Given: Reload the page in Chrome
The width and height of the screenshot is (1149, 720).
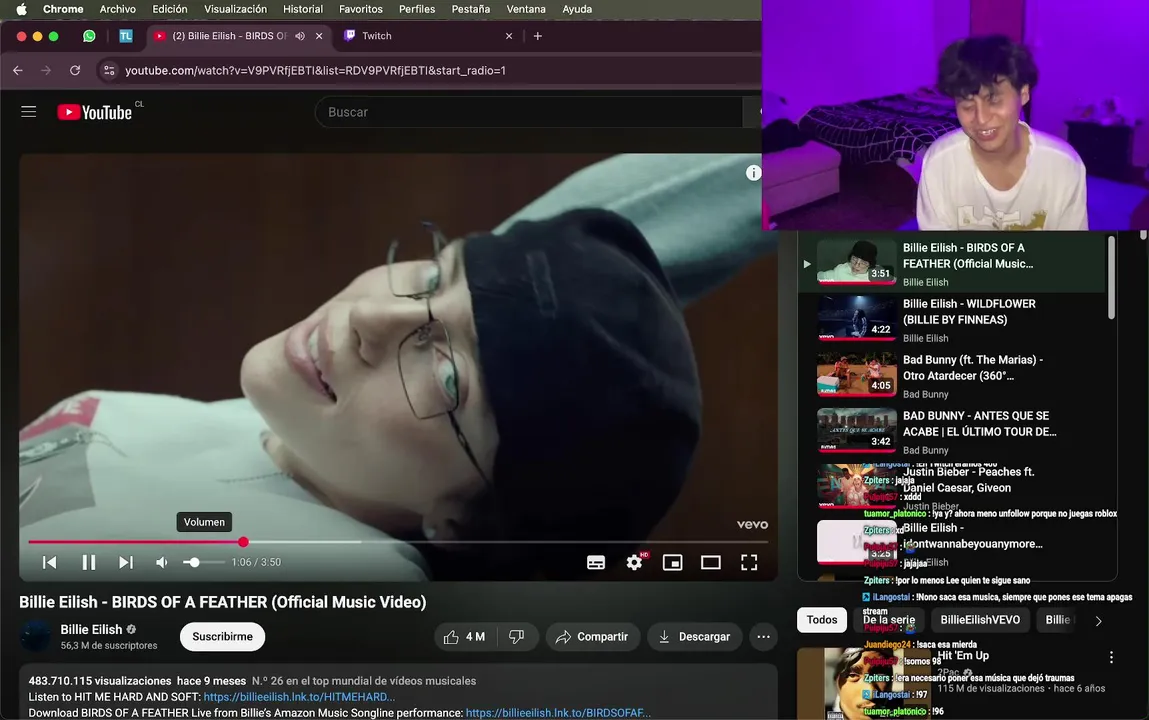Looking at the screenshot, I should (75, 70).
